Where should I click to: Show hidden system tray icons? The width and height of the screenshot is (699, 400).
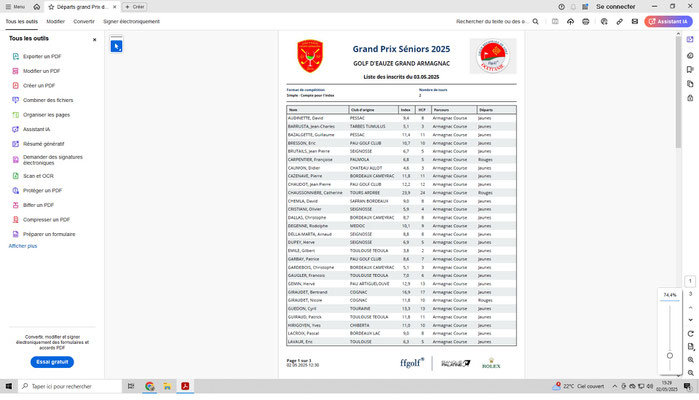[x=614, y=386]
